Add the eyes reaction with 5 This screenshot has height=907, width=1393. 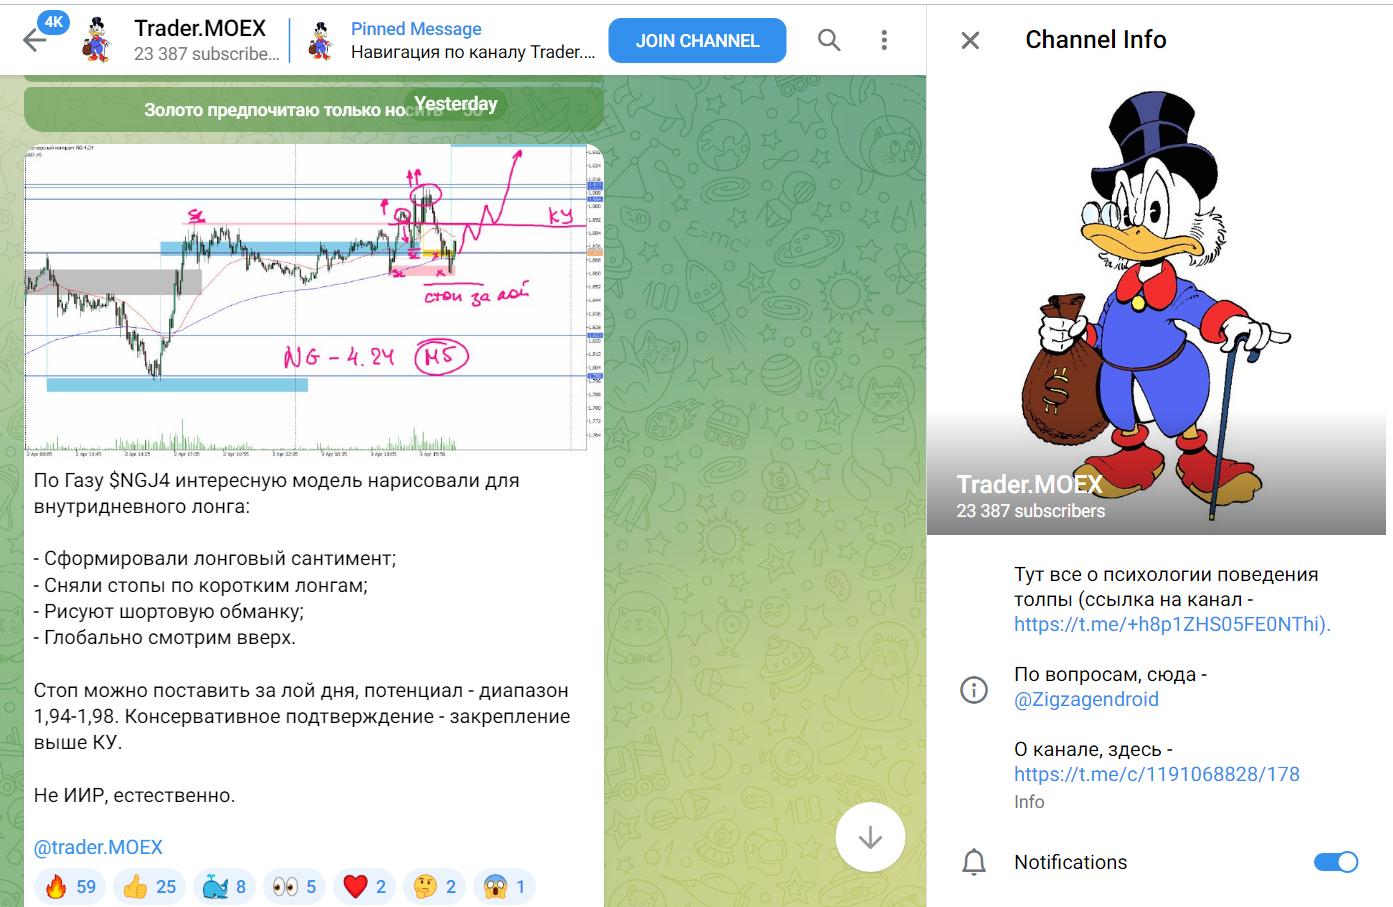click(295, 887)
